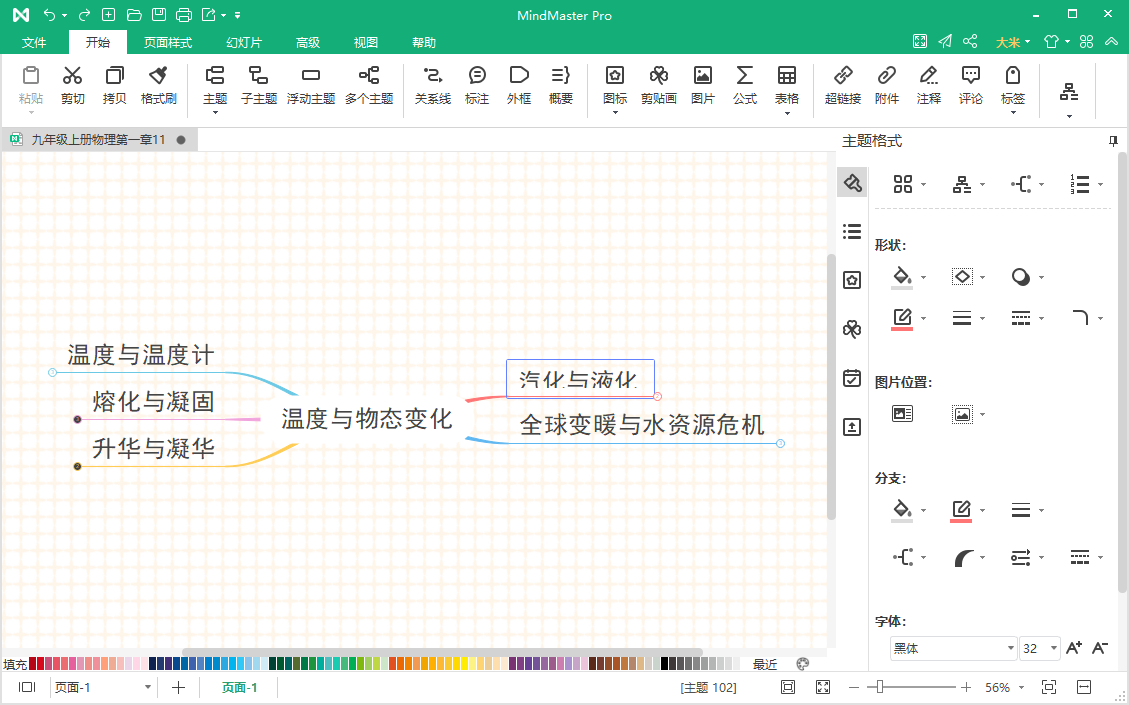Switch to the 高级 tab
This screenshot has width=1129, height=705.
pyautogui.click(x=307, y=42)
